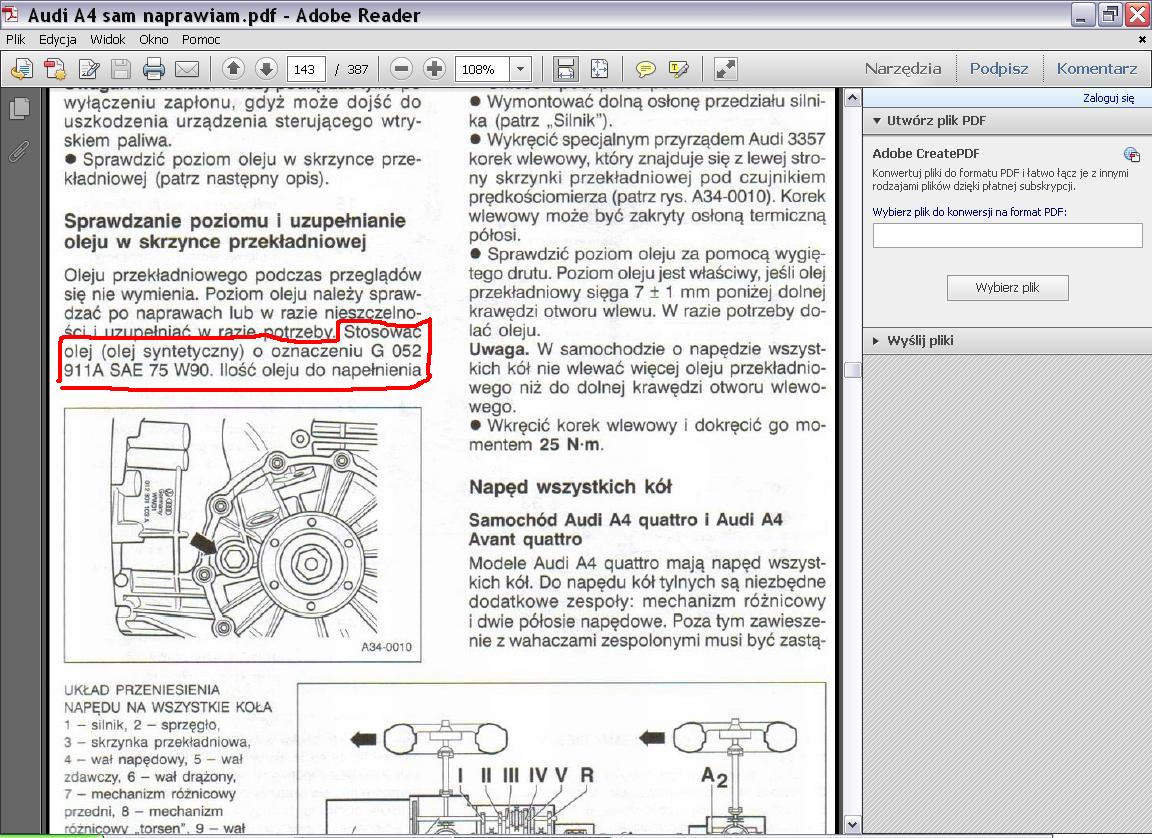Go to previous page arrow
This screenshot has height=838, width=1152.
coord(234,69)
